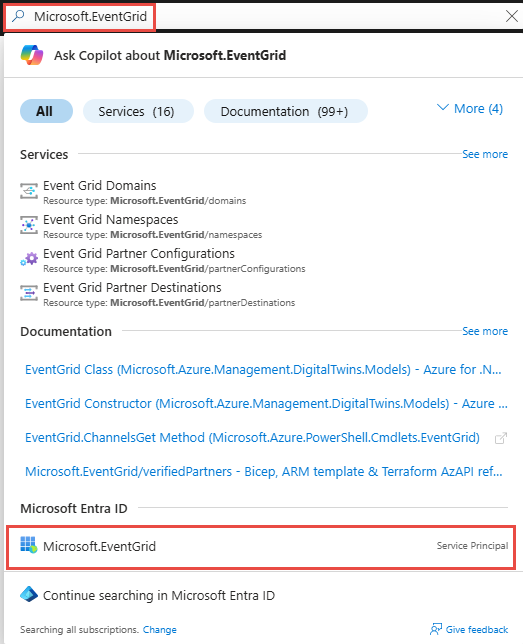This screenshot has width=523, height=644.
Task: Click See more in the Services section
Action: pos(485,154)
